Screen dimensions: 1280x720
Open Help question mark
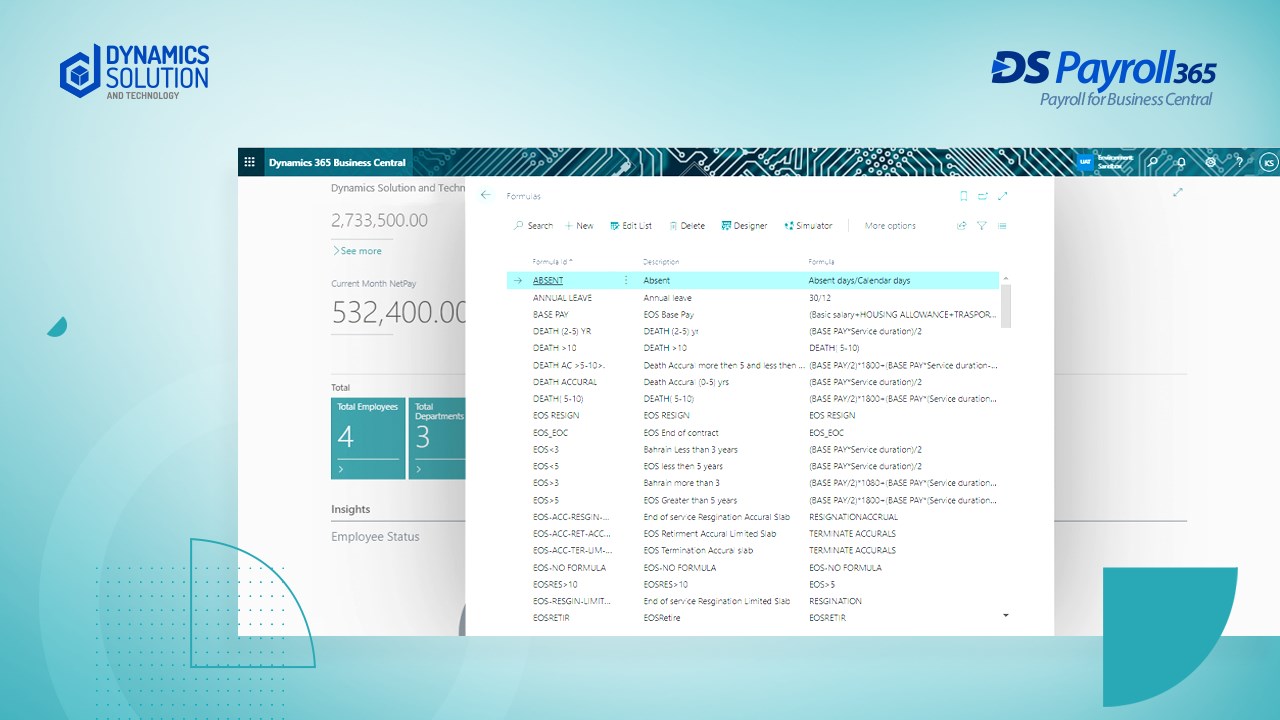tap(1239, 162)
